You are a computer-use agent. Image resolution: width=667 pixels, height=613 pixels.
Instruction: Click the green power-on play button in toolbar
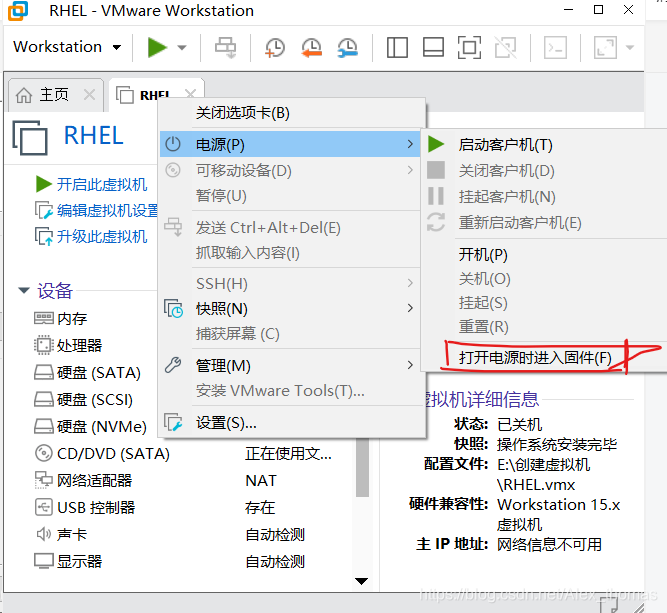click(x=157, y=47)
